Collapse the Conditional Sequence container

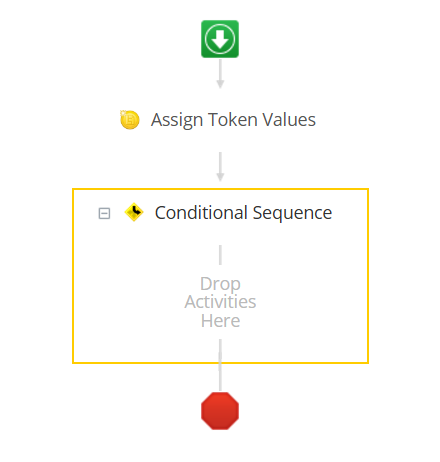tap(104, 213)
